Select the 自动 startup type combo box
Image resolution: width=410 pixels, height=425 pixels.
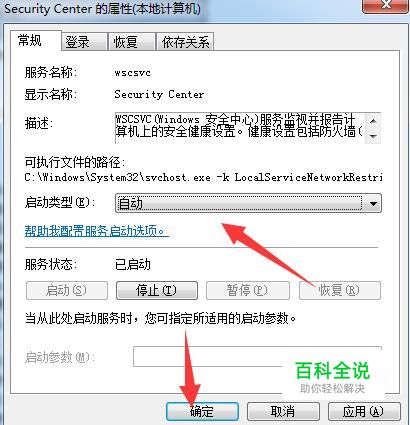coord(248,203)
